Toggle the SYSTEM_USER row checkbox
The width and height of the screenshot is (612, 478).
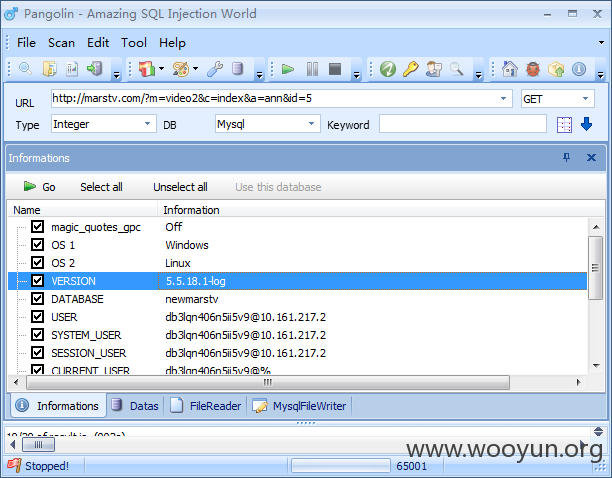(37, 334)
